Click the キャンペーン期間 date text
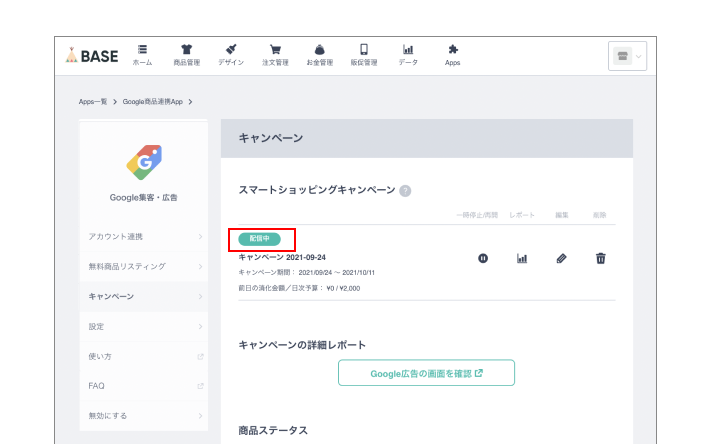The height and width of the screenshot is (444, 712). 307,273
